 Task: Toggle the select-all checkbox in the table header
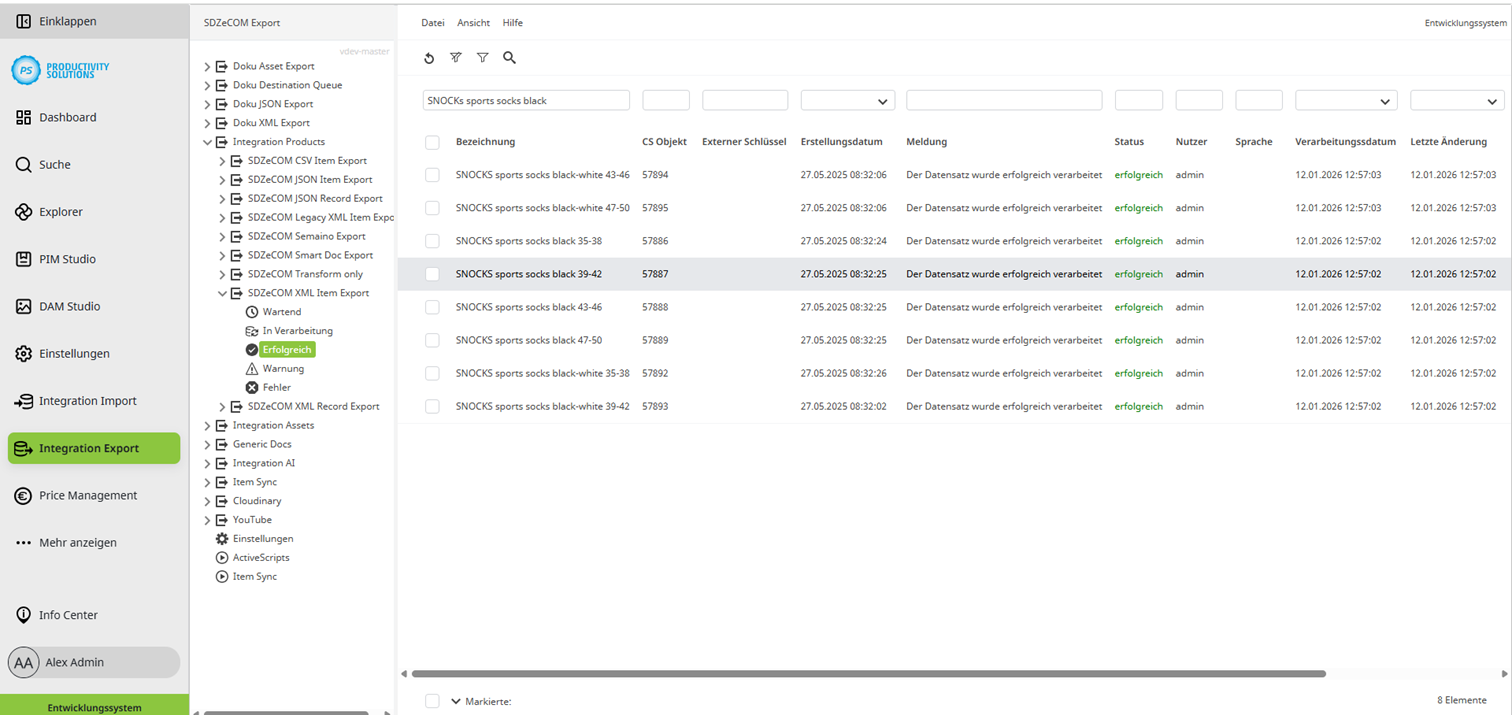[x=432, y=143]
